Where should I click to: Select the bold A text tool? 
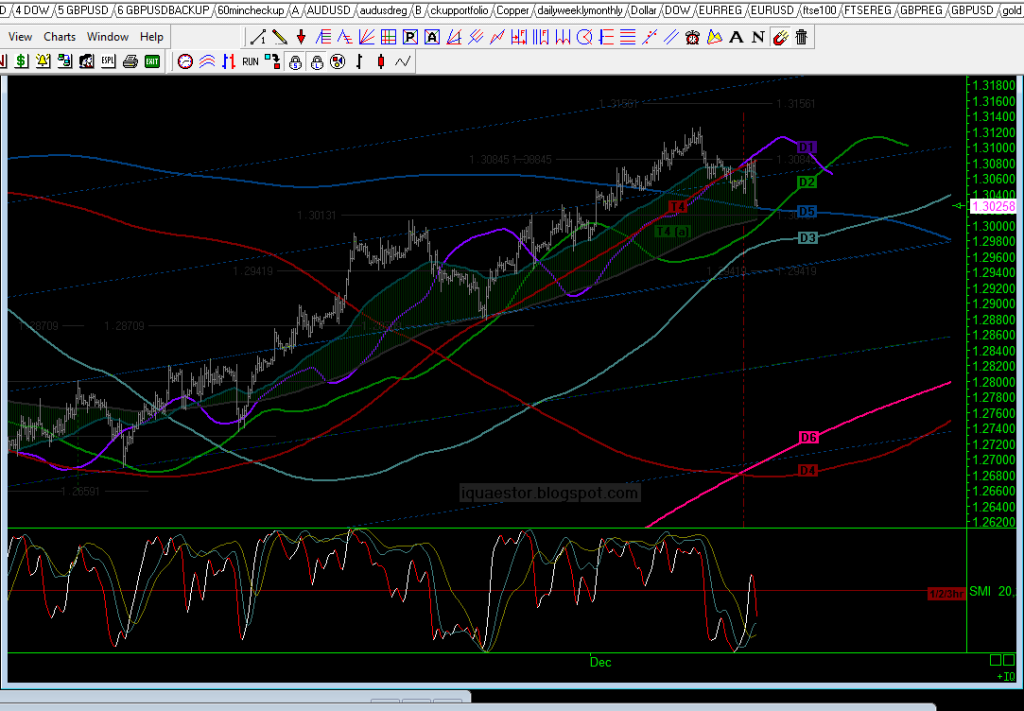[737, 37]
